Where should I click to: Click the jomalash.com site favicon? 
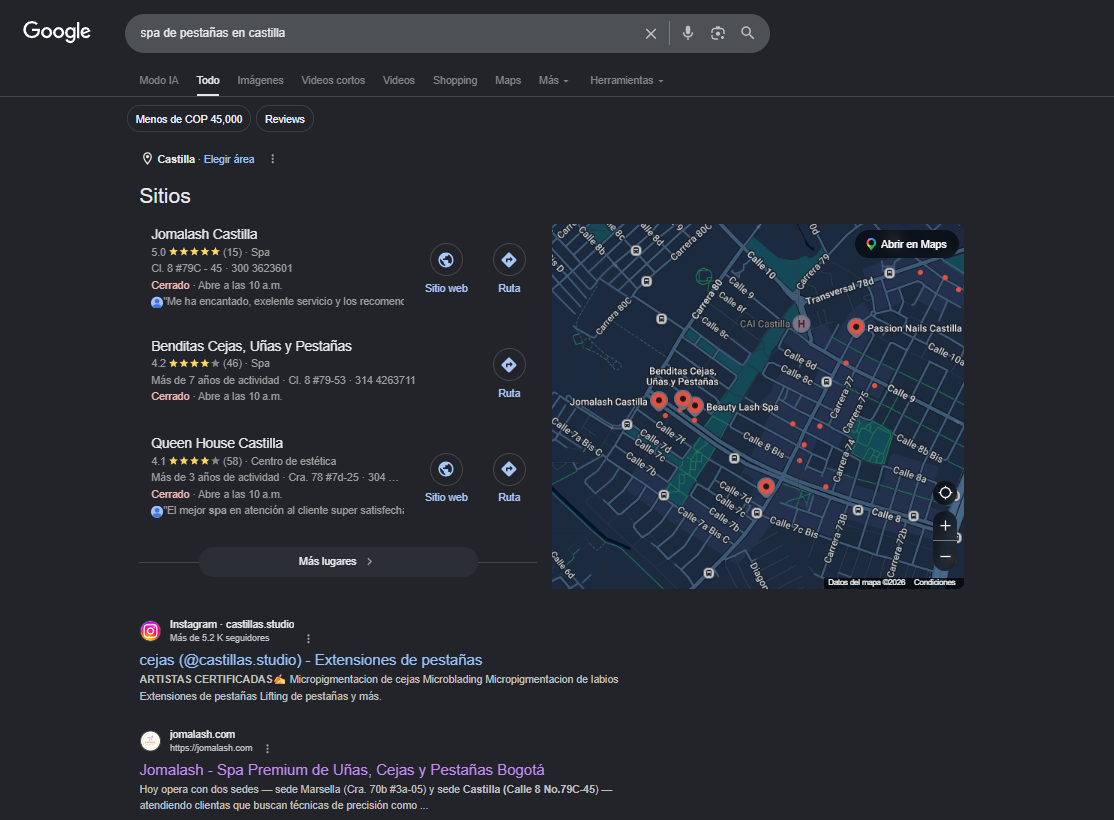[x=151, y=741]
